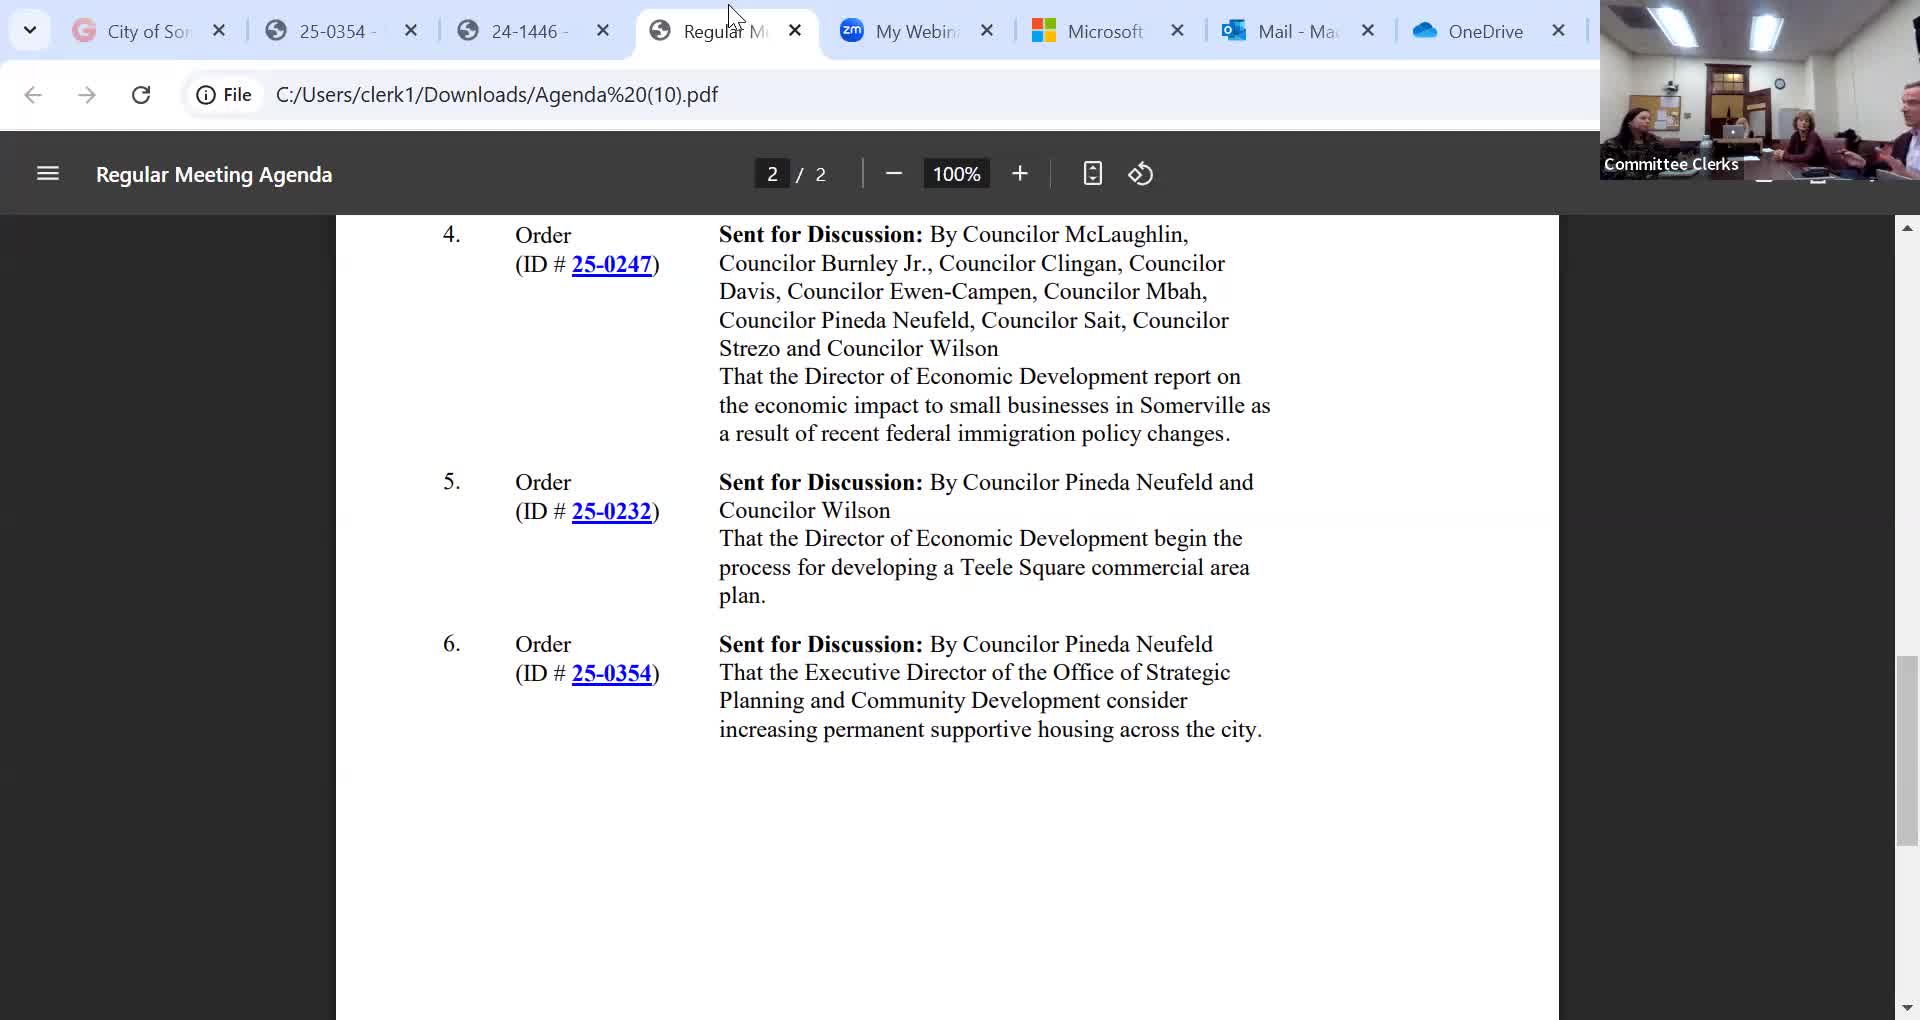Go forward using the forward arrow
The width and height of the screenshot is (1920, 1020).
87,94
